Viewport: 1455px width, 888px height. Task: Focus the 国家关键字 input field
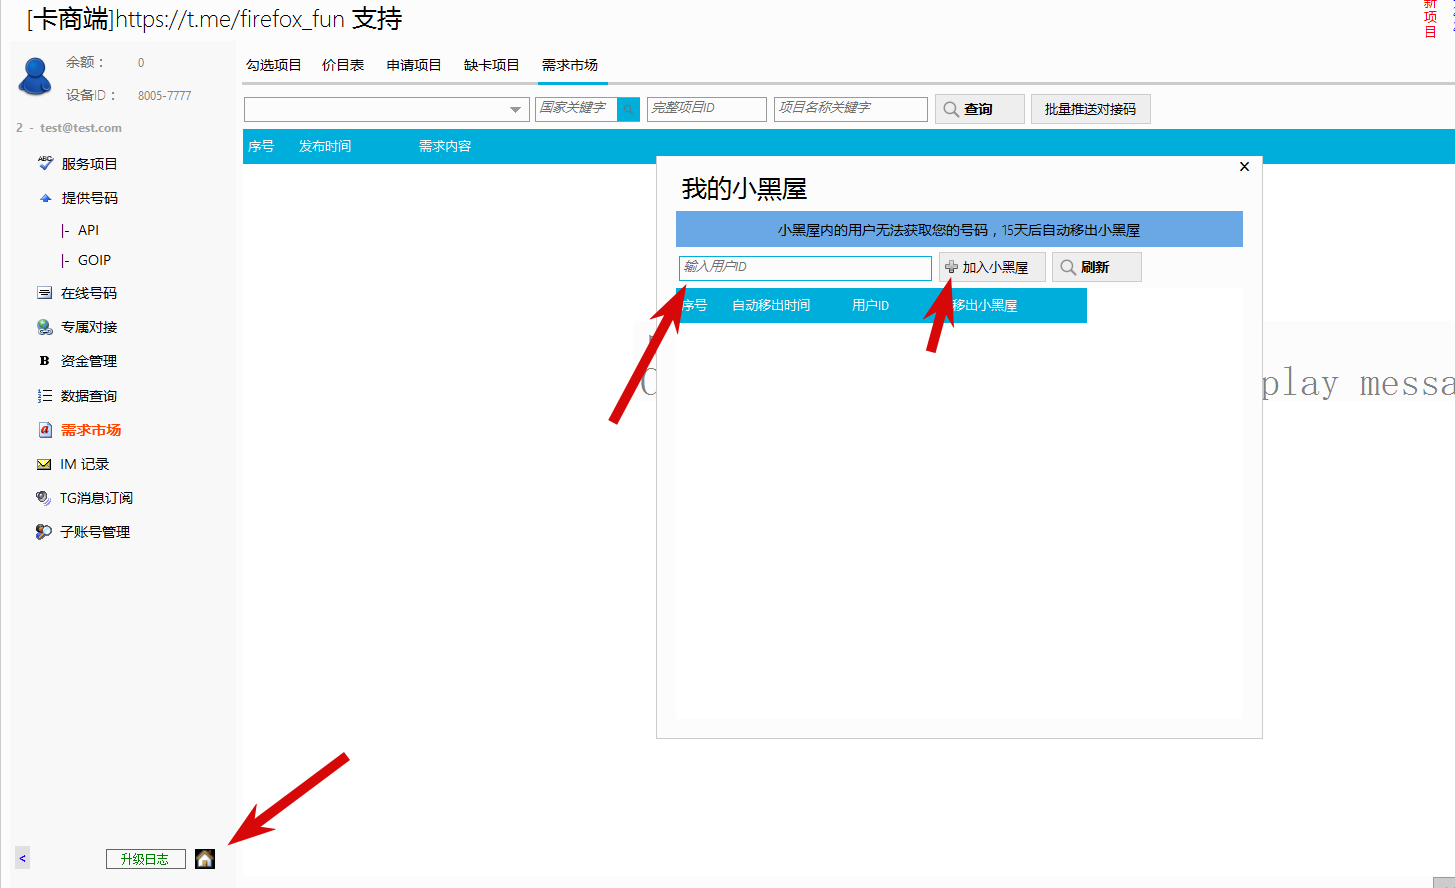(577, 108)
